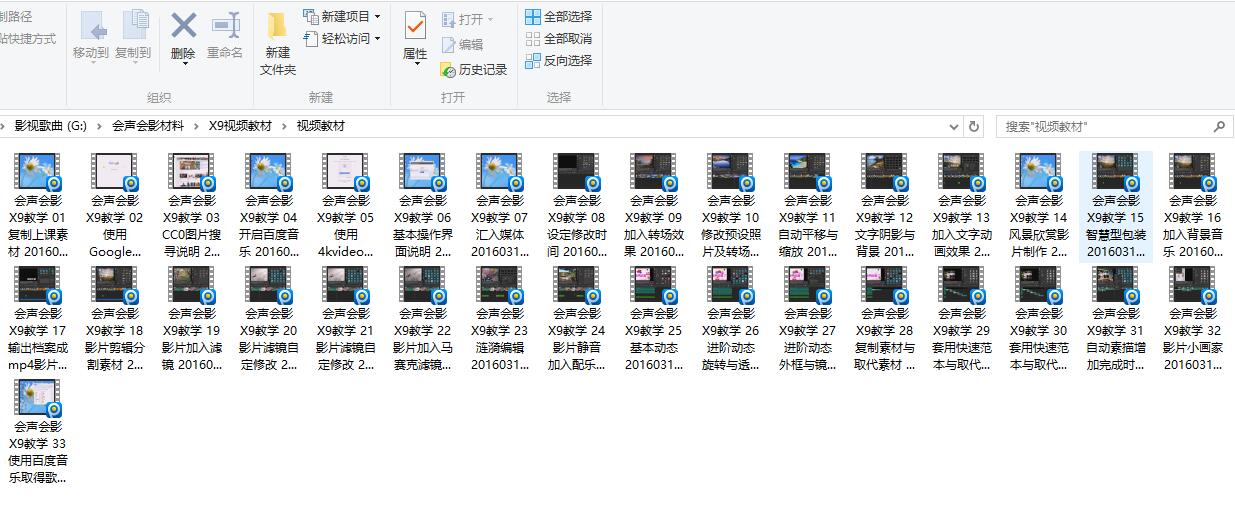
Task: Select video X9教学 01 复制上课素材
Action: pyautogui.click(x=38, y=206)
